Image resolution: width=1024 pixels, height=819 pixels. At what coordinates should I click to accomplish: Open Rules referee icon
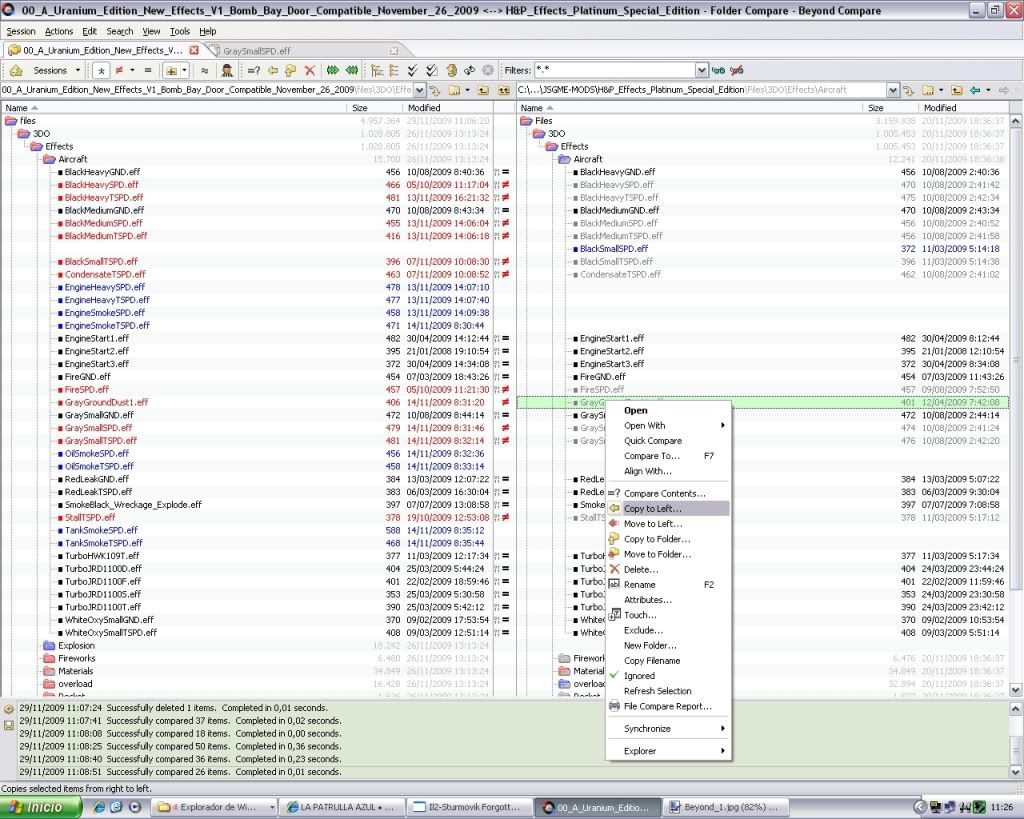tap(227, 71)
